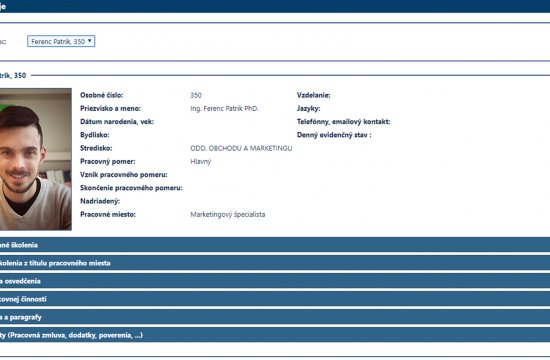
Task: Click the 'Osobné číslo:' label
Action: click(101, 95)
